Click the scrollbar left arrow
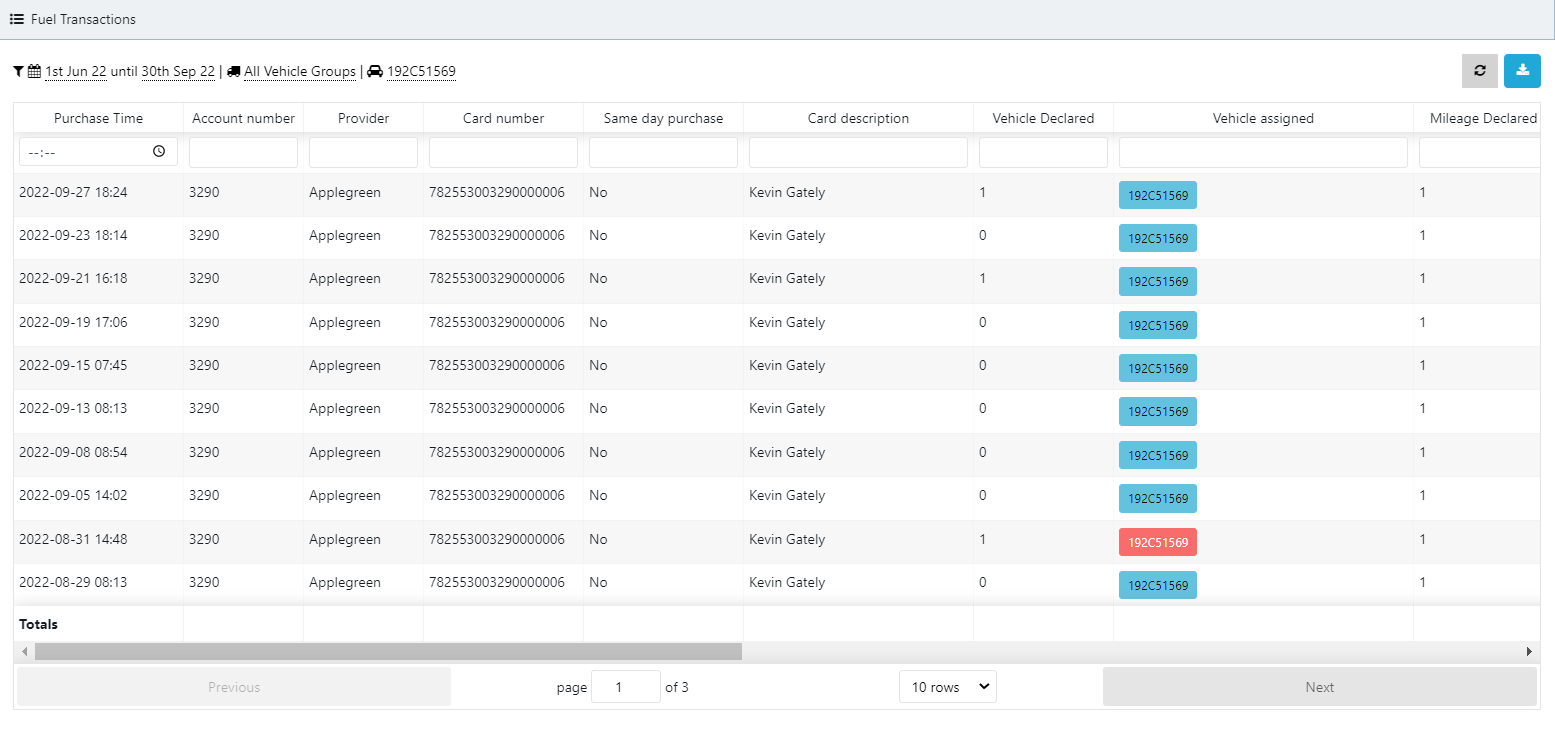The height and width of the screenshot is (747, 1555). (25, 651)
